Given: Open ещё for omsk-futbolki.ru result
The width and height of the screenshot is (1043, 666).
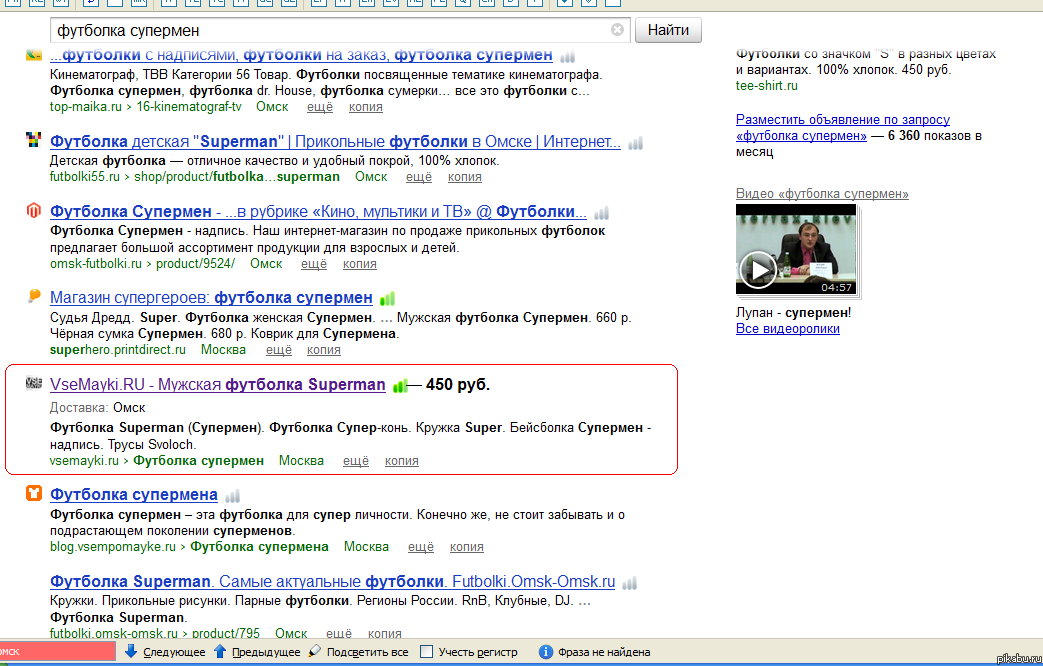Looking at the screenshot, I should 314,264.
